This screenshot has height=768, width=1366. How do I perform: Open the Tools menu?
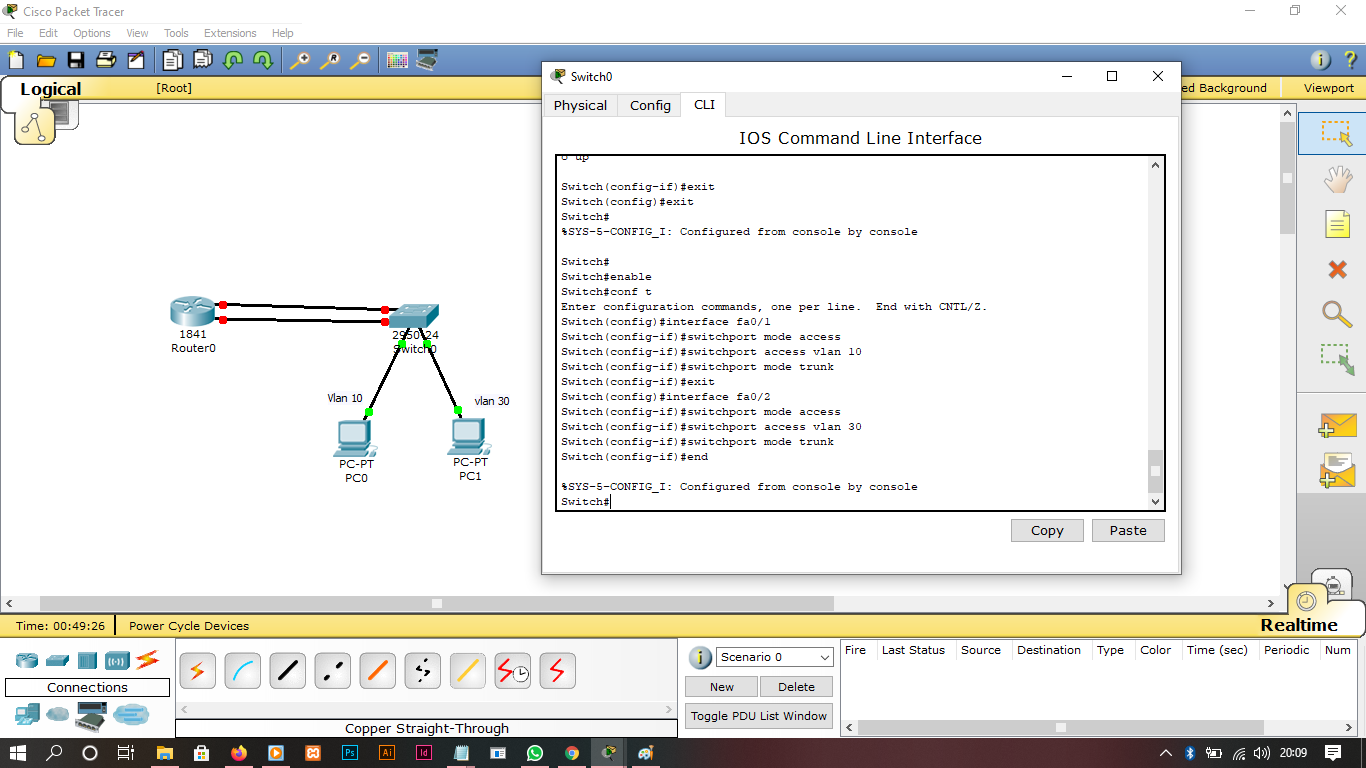pyautogui.click(x=176, y=33)
